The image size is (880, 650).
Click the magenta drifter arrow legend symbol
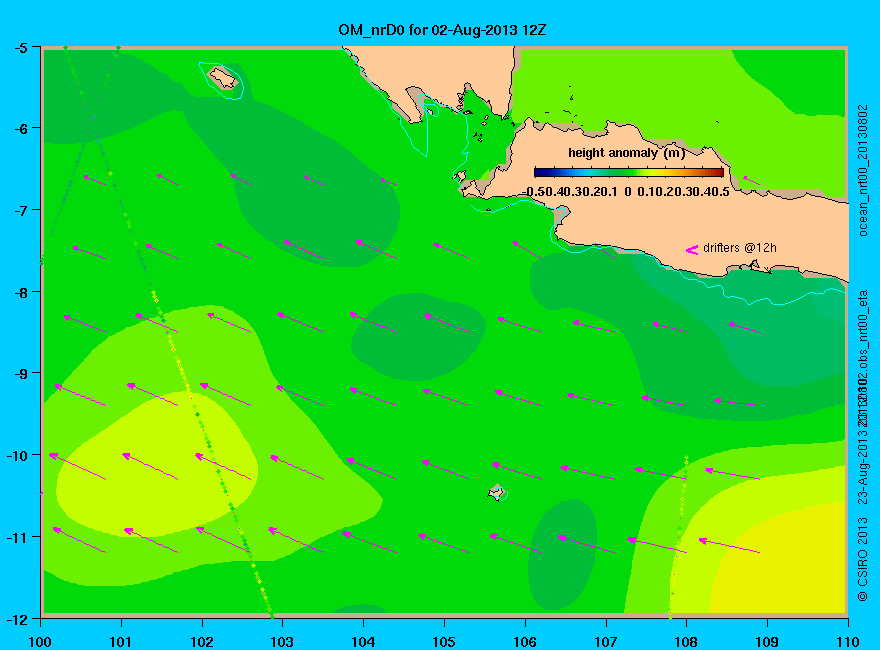691,250
